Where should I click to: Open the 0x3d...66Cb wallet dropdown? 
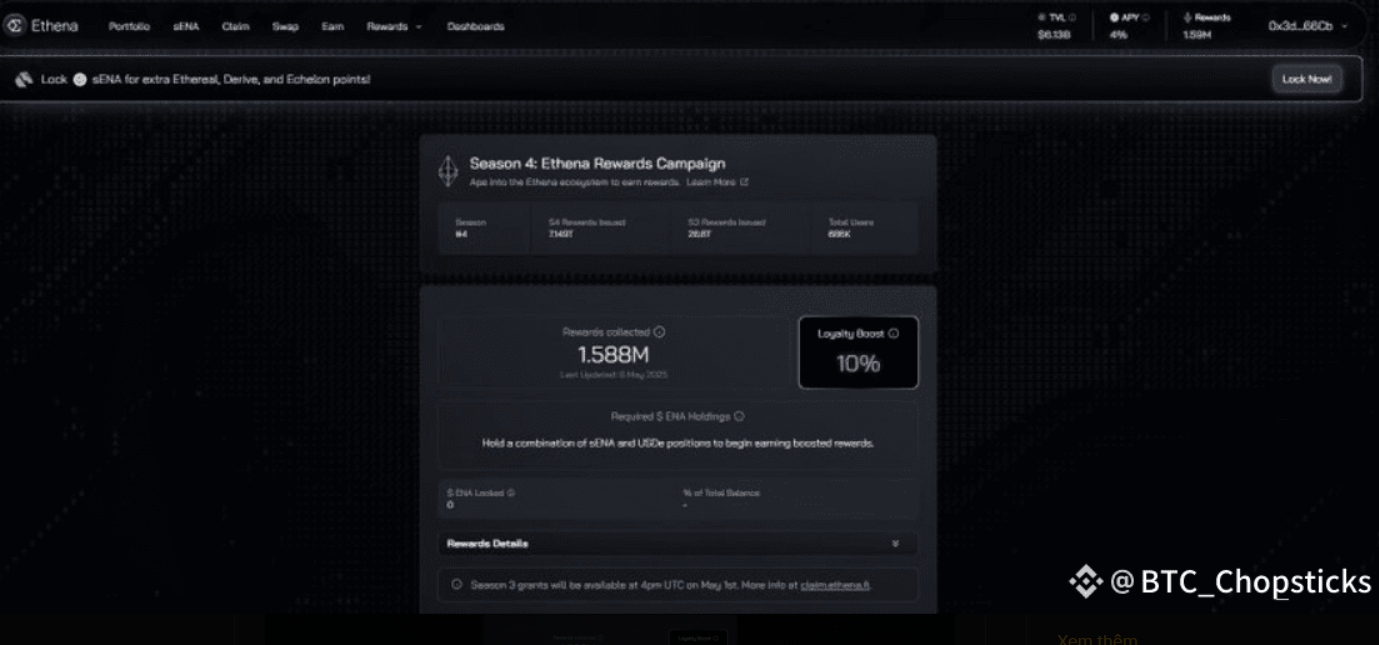pos(1308,26)
